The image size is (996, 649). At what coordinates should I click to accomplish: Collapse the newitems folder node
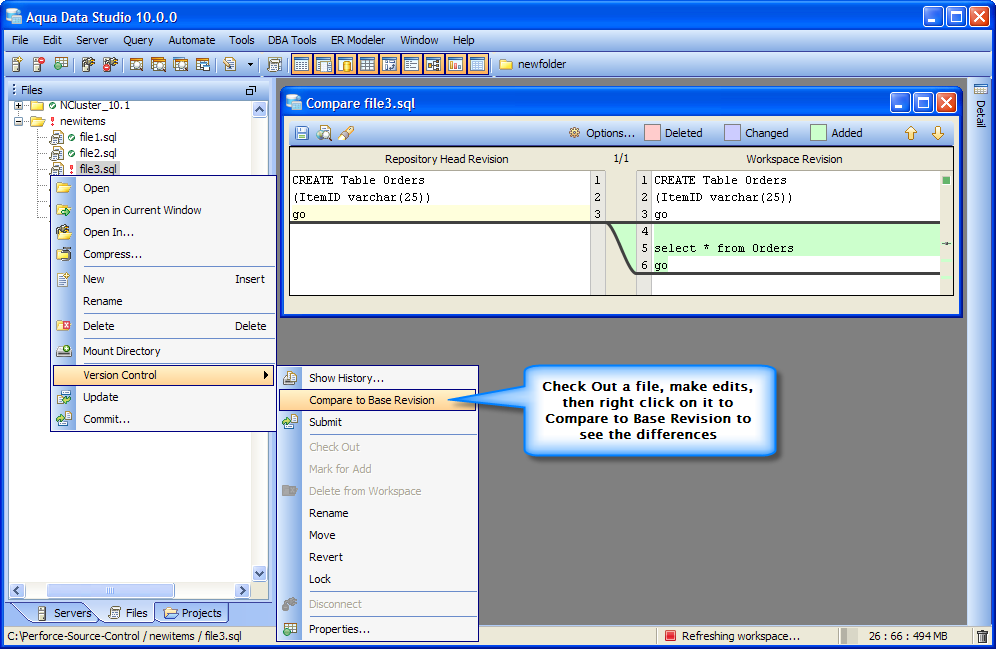18,121
